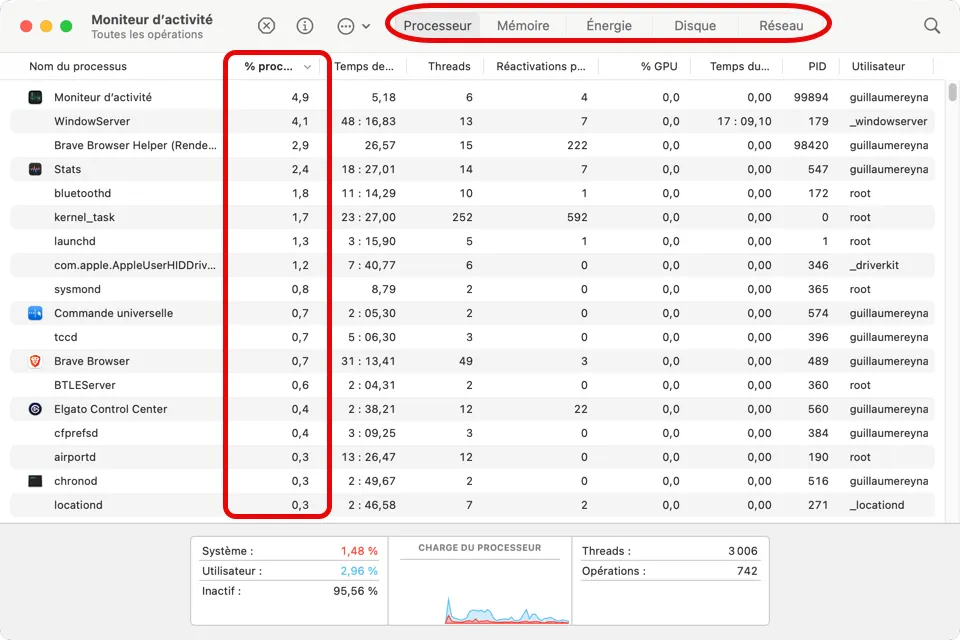Open the Disque tab
The width and height of the screenshot is (960, 640).
tap(695, 26)
